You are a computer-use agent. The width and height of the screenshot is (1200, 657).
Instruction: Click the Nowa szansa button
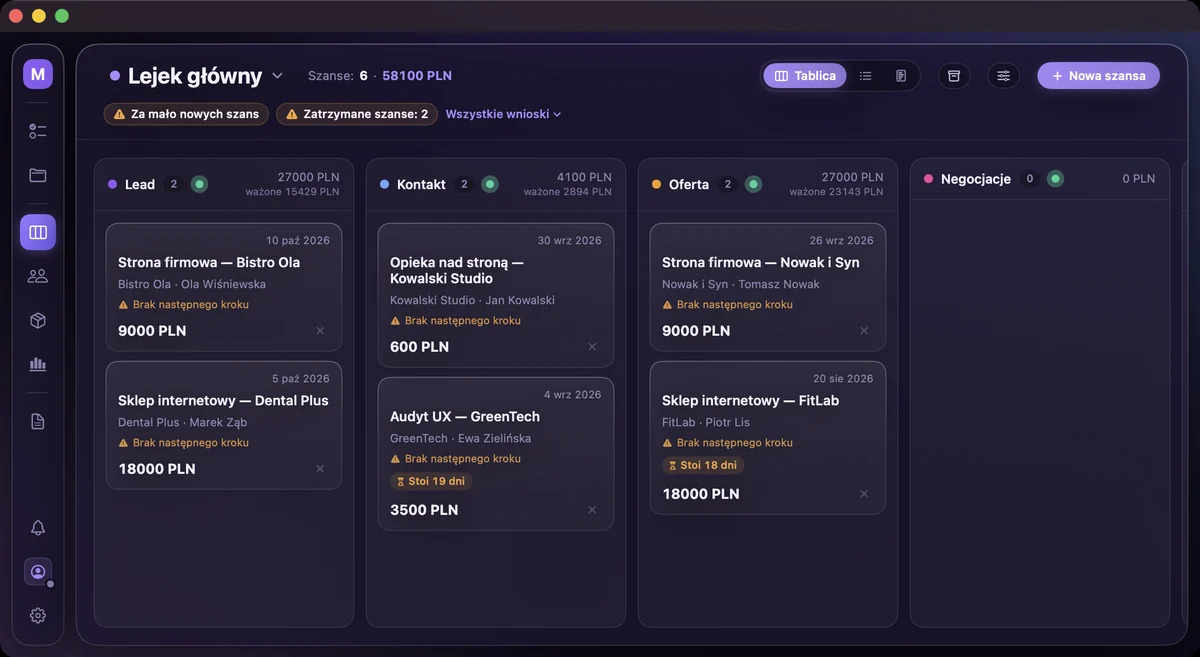pos(1098,76)
